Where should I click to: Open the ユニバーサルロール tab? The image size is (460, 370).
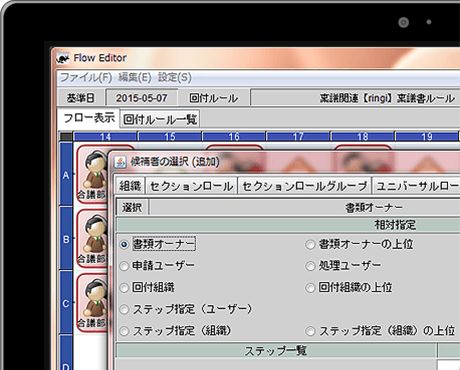[416, 186]
